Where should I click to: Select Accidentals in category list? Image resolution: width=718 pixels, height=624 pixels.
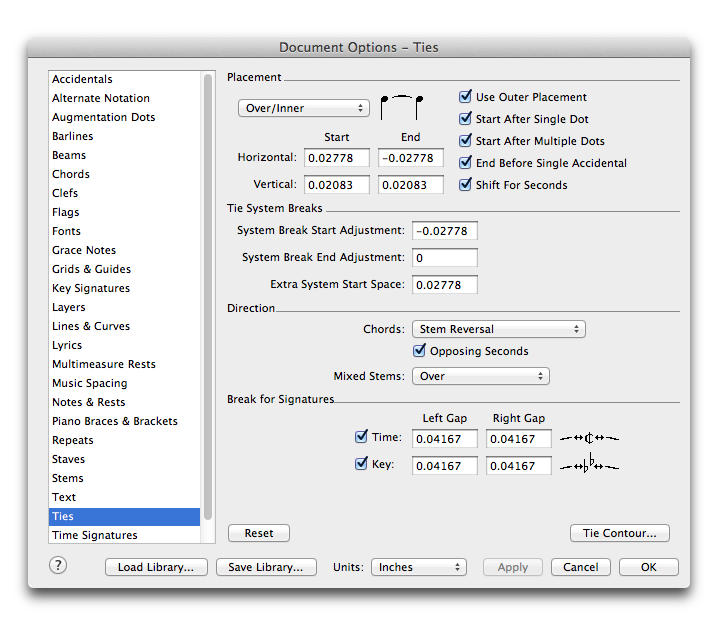coord(125,79)
